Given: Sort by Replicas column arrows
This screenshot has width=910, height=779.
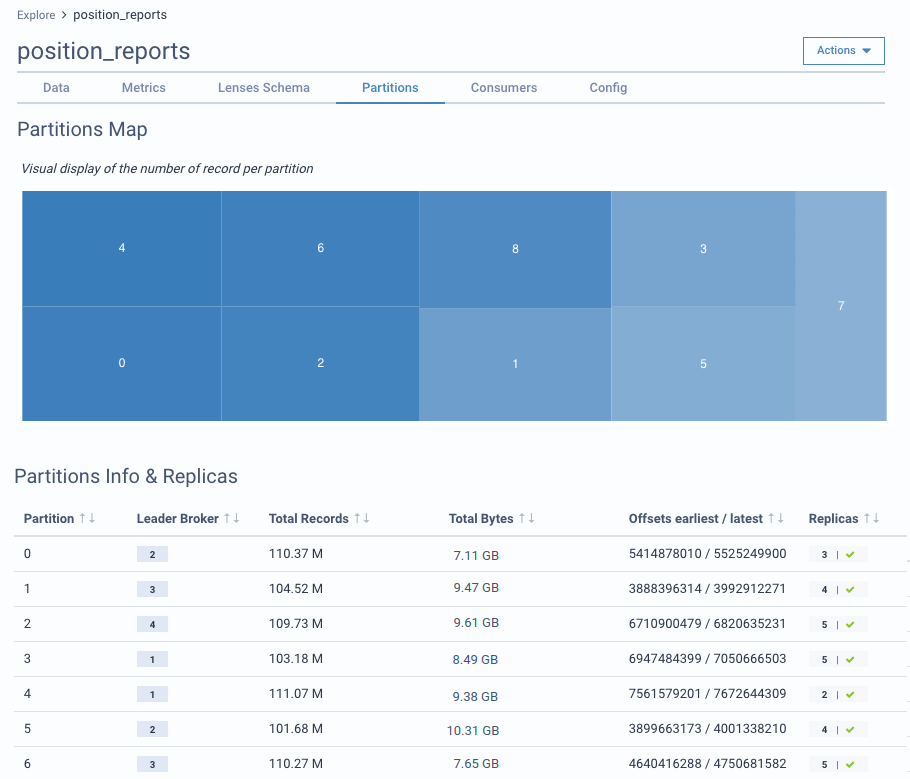Looking at the screenshot, I should [x=872, y=518].
